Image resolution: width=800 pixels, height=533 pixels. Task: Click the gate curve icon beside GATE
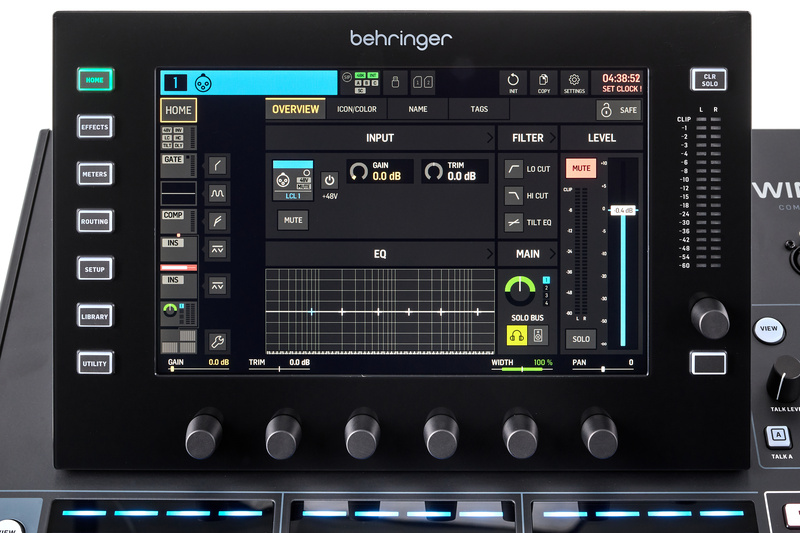pos(217,165)
